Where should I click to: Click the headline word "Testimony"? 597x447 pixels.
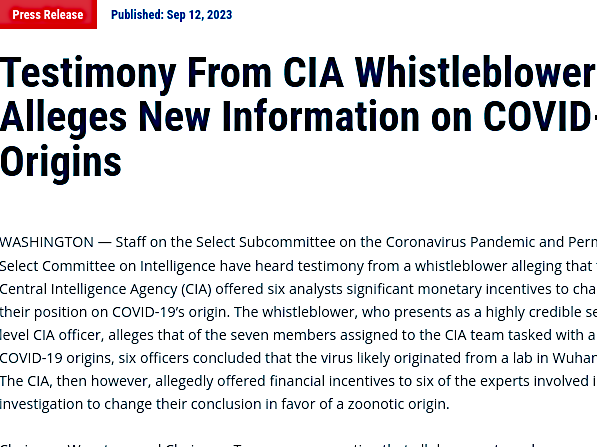(88, 74)
